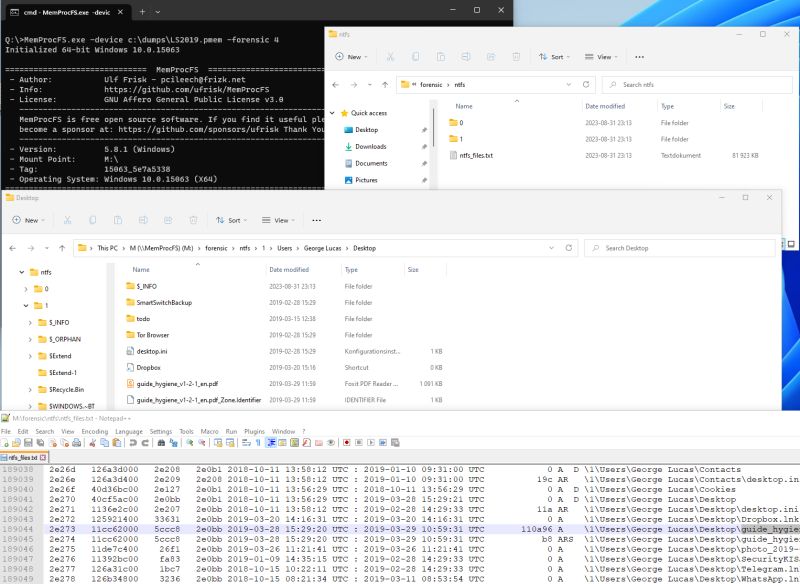
Task: Click the Zoom In icon in Notepad++
Action: (189, 448)
